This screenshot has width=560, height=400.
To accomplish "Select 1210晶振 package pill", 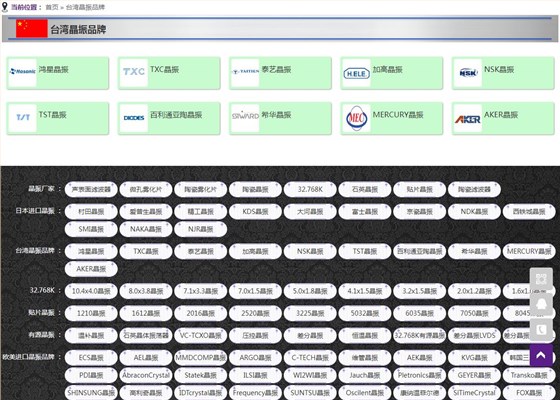I will pos(91,313).
